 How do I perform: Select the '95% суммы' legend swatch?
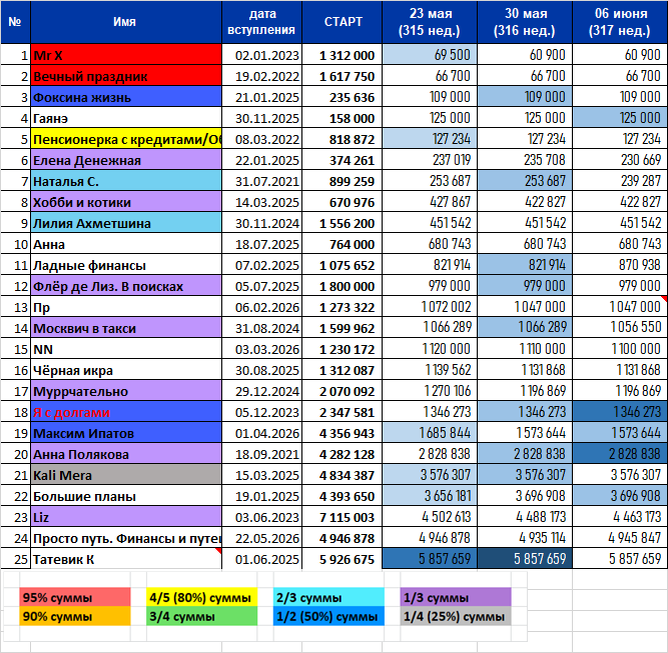coord(75,597)
